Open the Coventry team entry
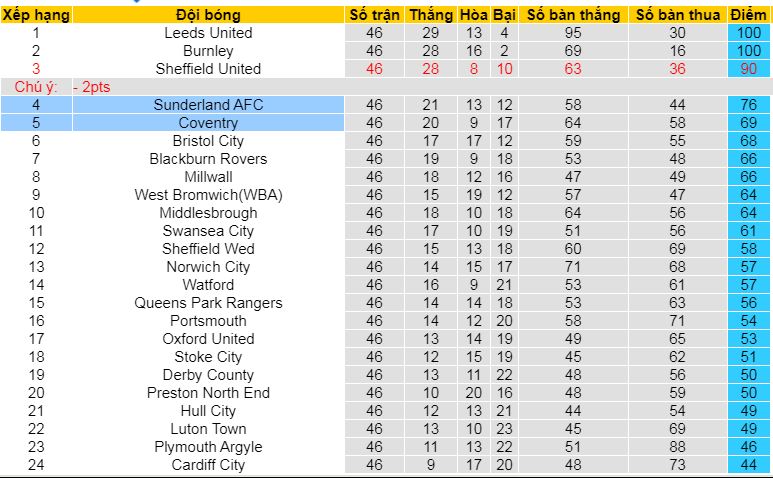This screenshot has height=478, width=773. (x=208, y=123)
